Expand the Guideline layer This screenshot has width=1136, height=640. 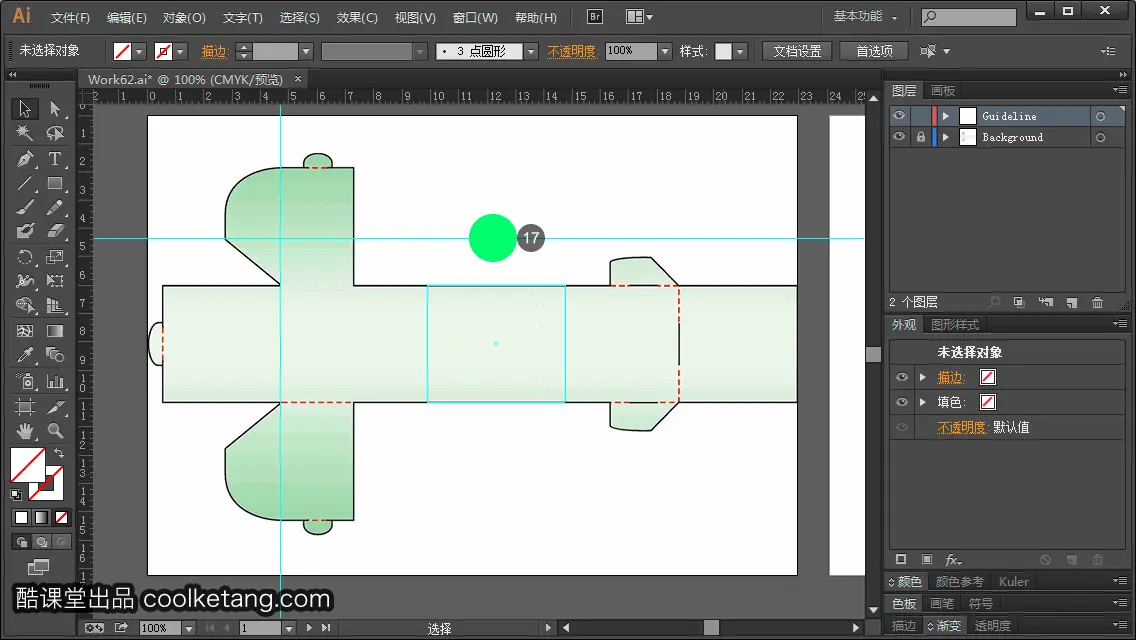tap(945, 116)
